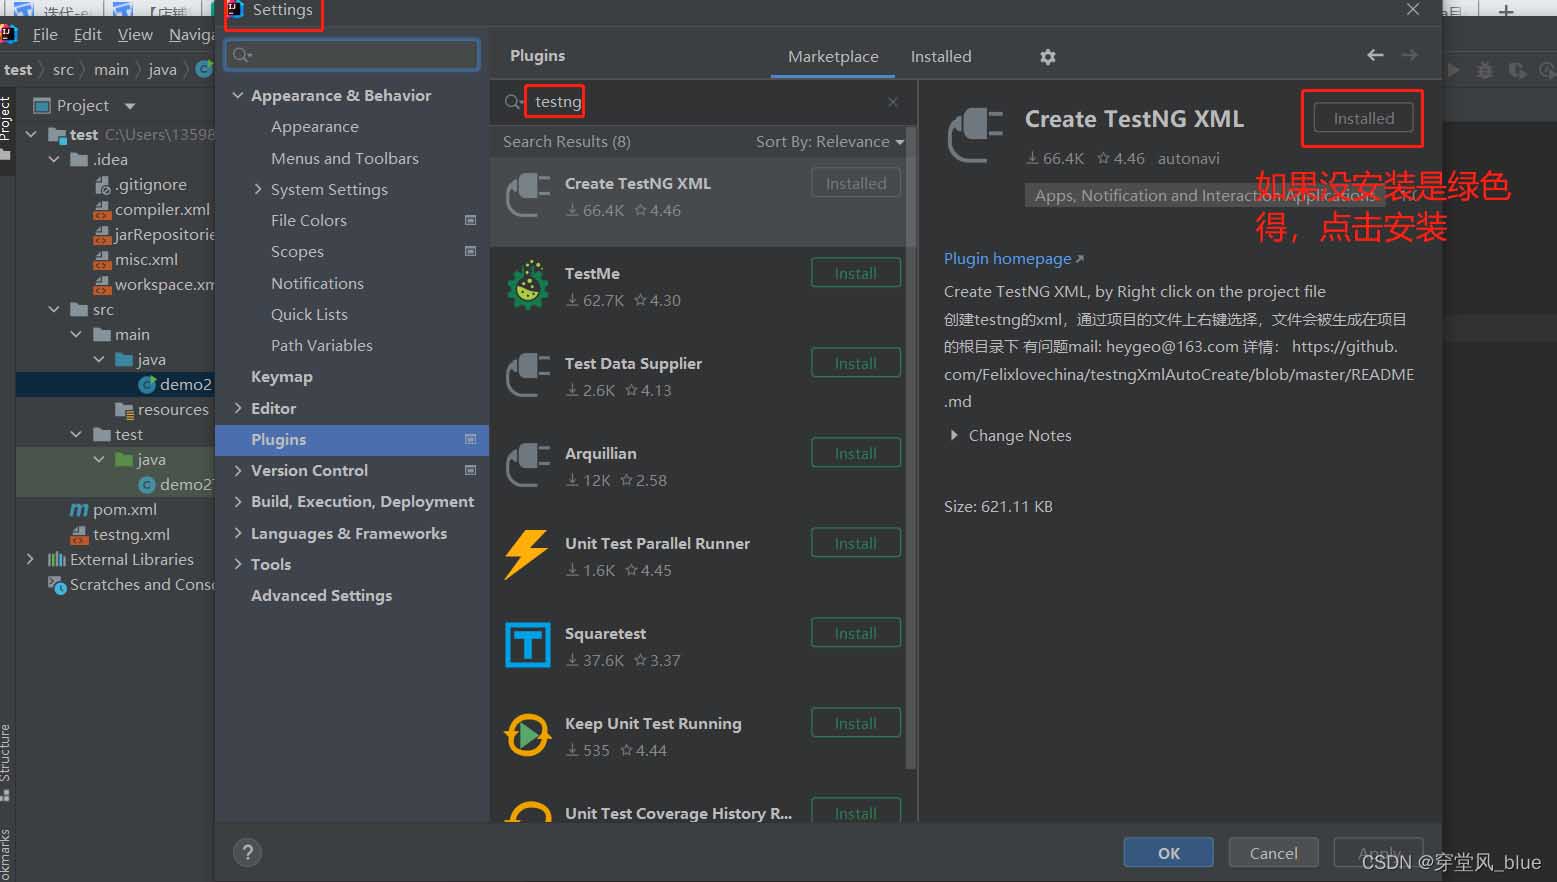Click External Libraries icon in project tree
Screen dimensions: 1557x882
pyautogui.click(x=57, y=559)
